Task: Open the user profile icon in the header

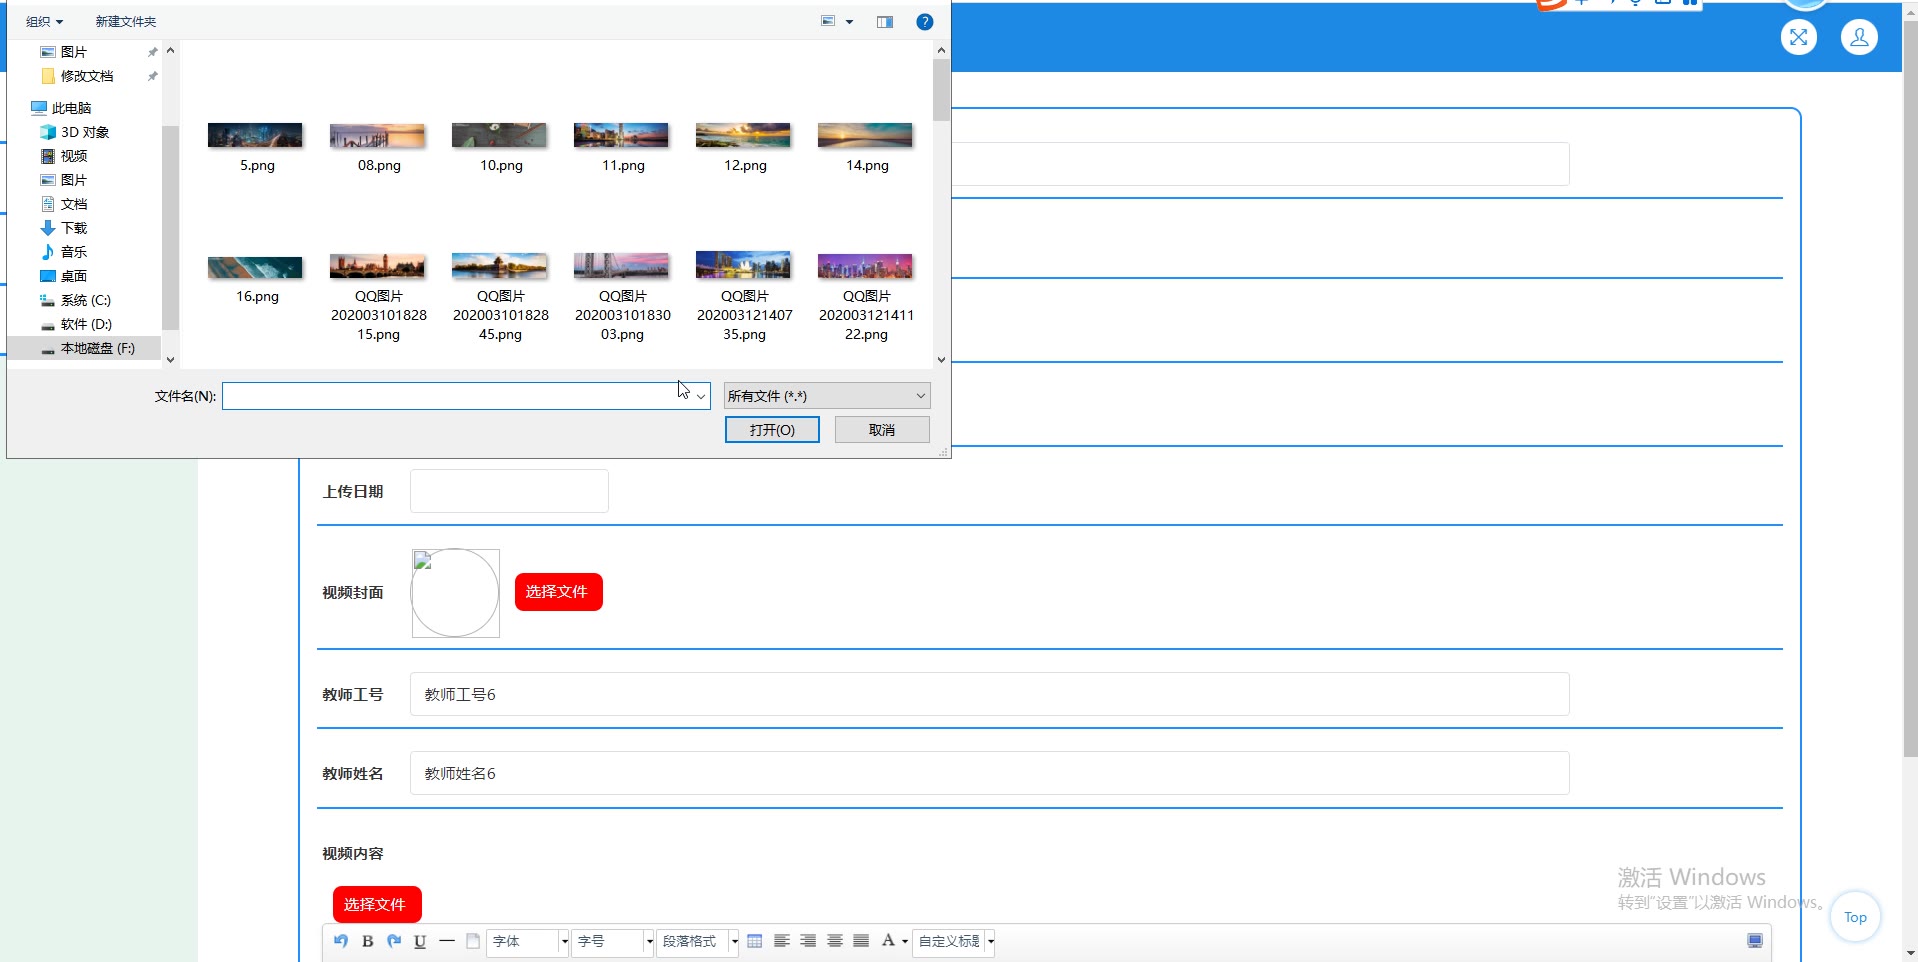Action: pyautogui.click(x=1860, y=37)
